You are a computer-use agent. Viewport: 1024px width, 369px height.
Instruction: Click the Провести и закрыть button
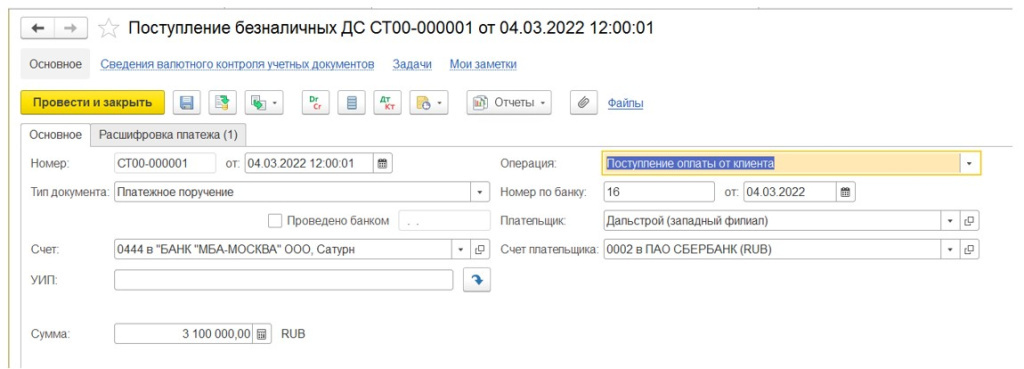[93, 103]
